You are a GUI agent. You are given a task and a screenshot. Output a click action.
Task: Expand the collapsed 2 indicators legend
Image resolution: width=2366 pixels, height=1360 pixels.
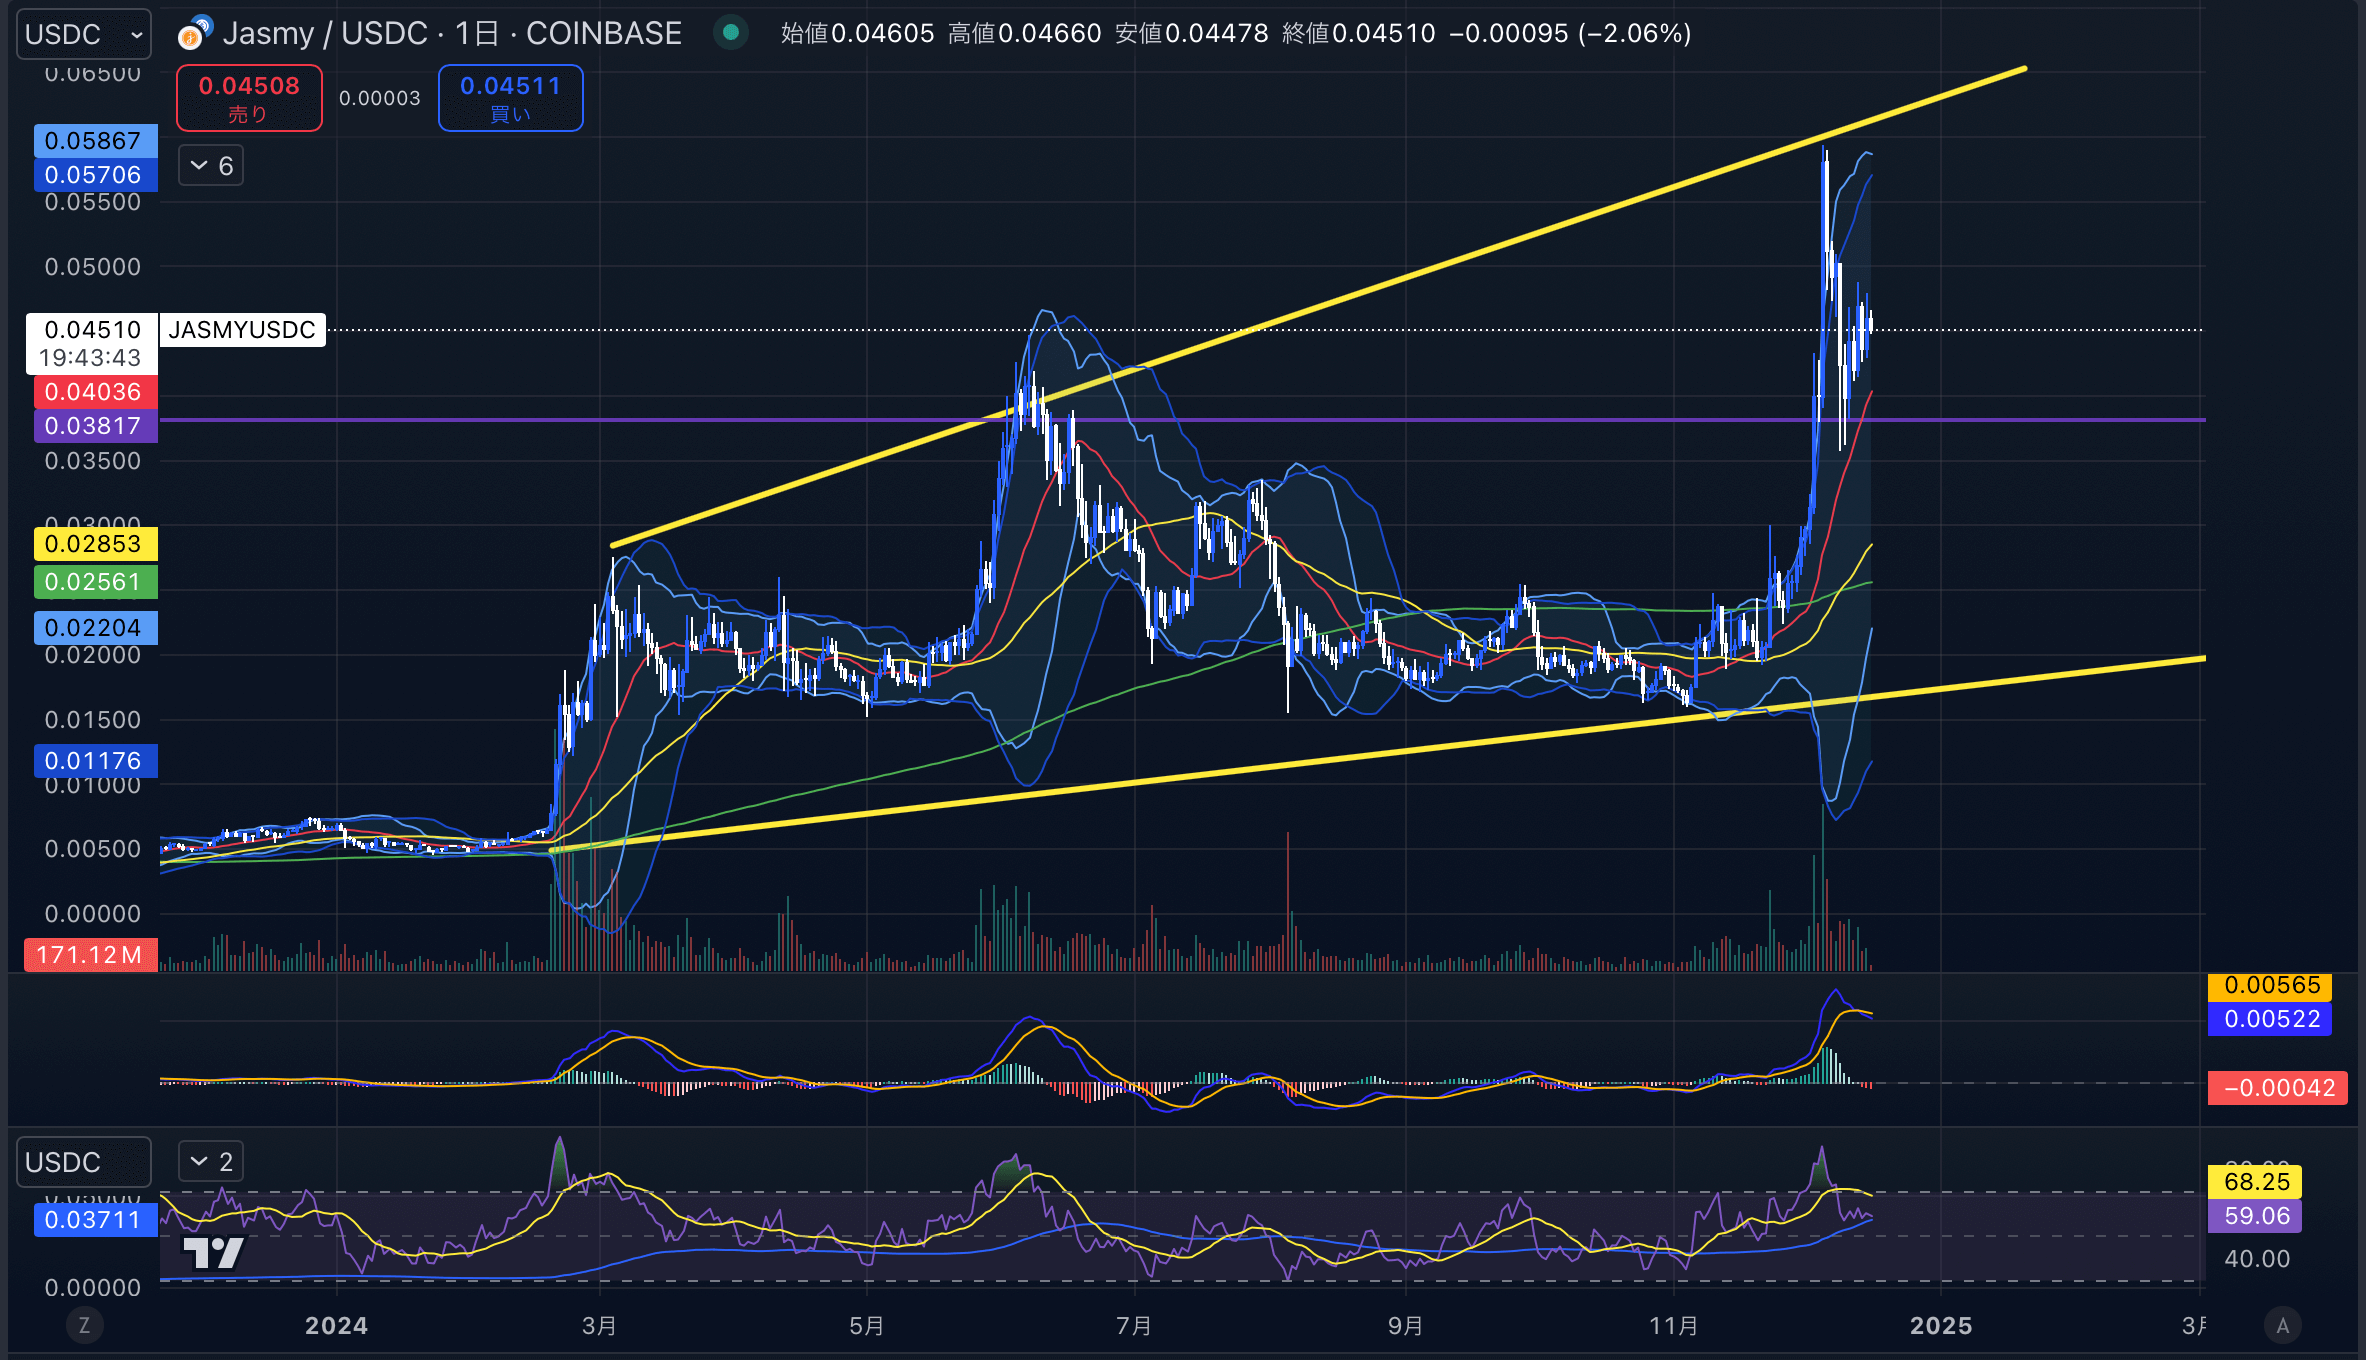[x=211, y=1162]
